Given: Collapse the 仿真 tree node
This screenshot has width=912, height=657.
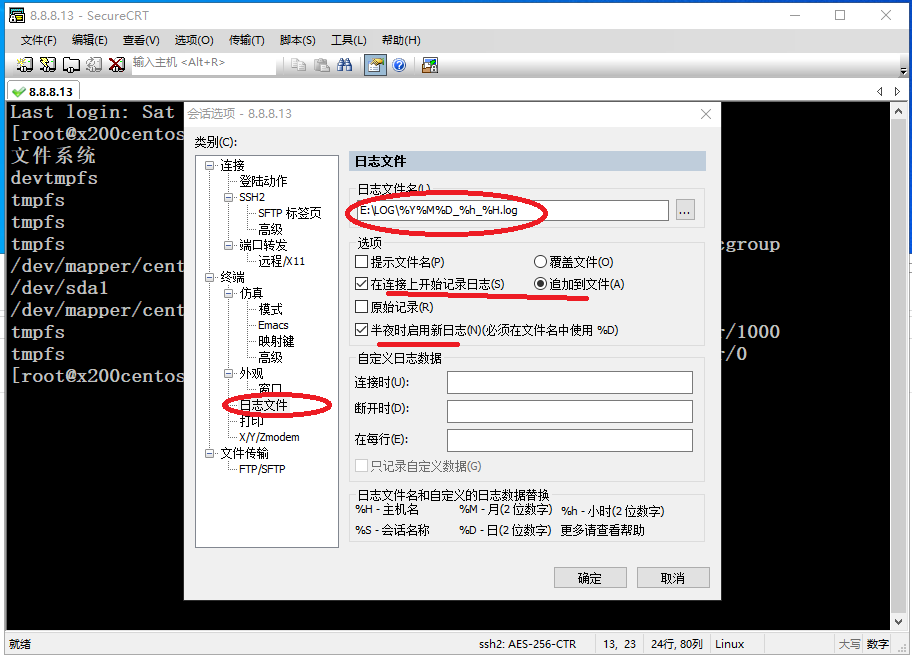Looking at the screenshot, I should pos(229,293).
